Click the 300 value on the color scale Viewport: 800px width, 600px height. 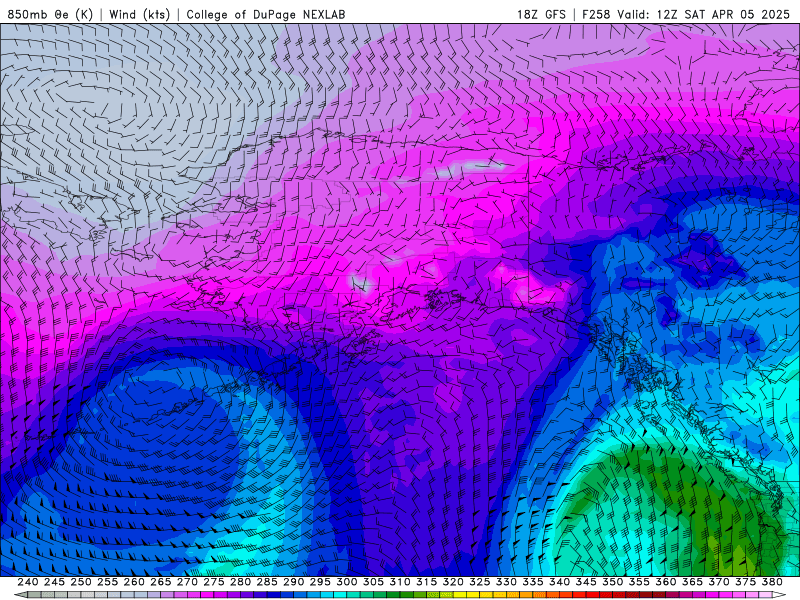(x=346, y=582)
